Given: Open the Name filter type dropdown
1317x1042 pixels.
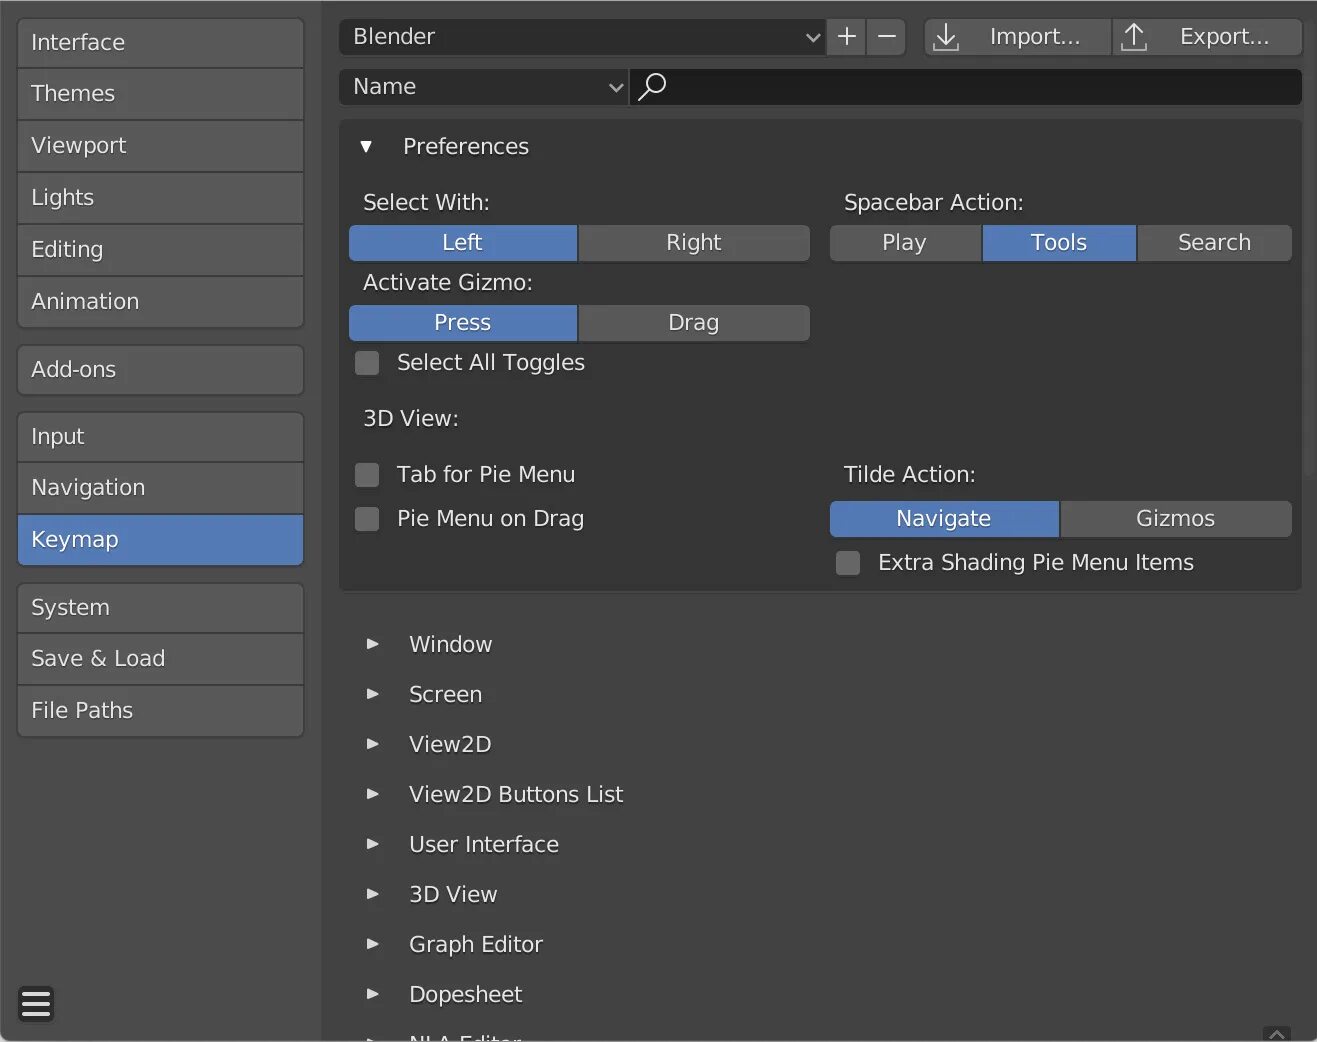Looking at the screenshot, I should (484, 87).
